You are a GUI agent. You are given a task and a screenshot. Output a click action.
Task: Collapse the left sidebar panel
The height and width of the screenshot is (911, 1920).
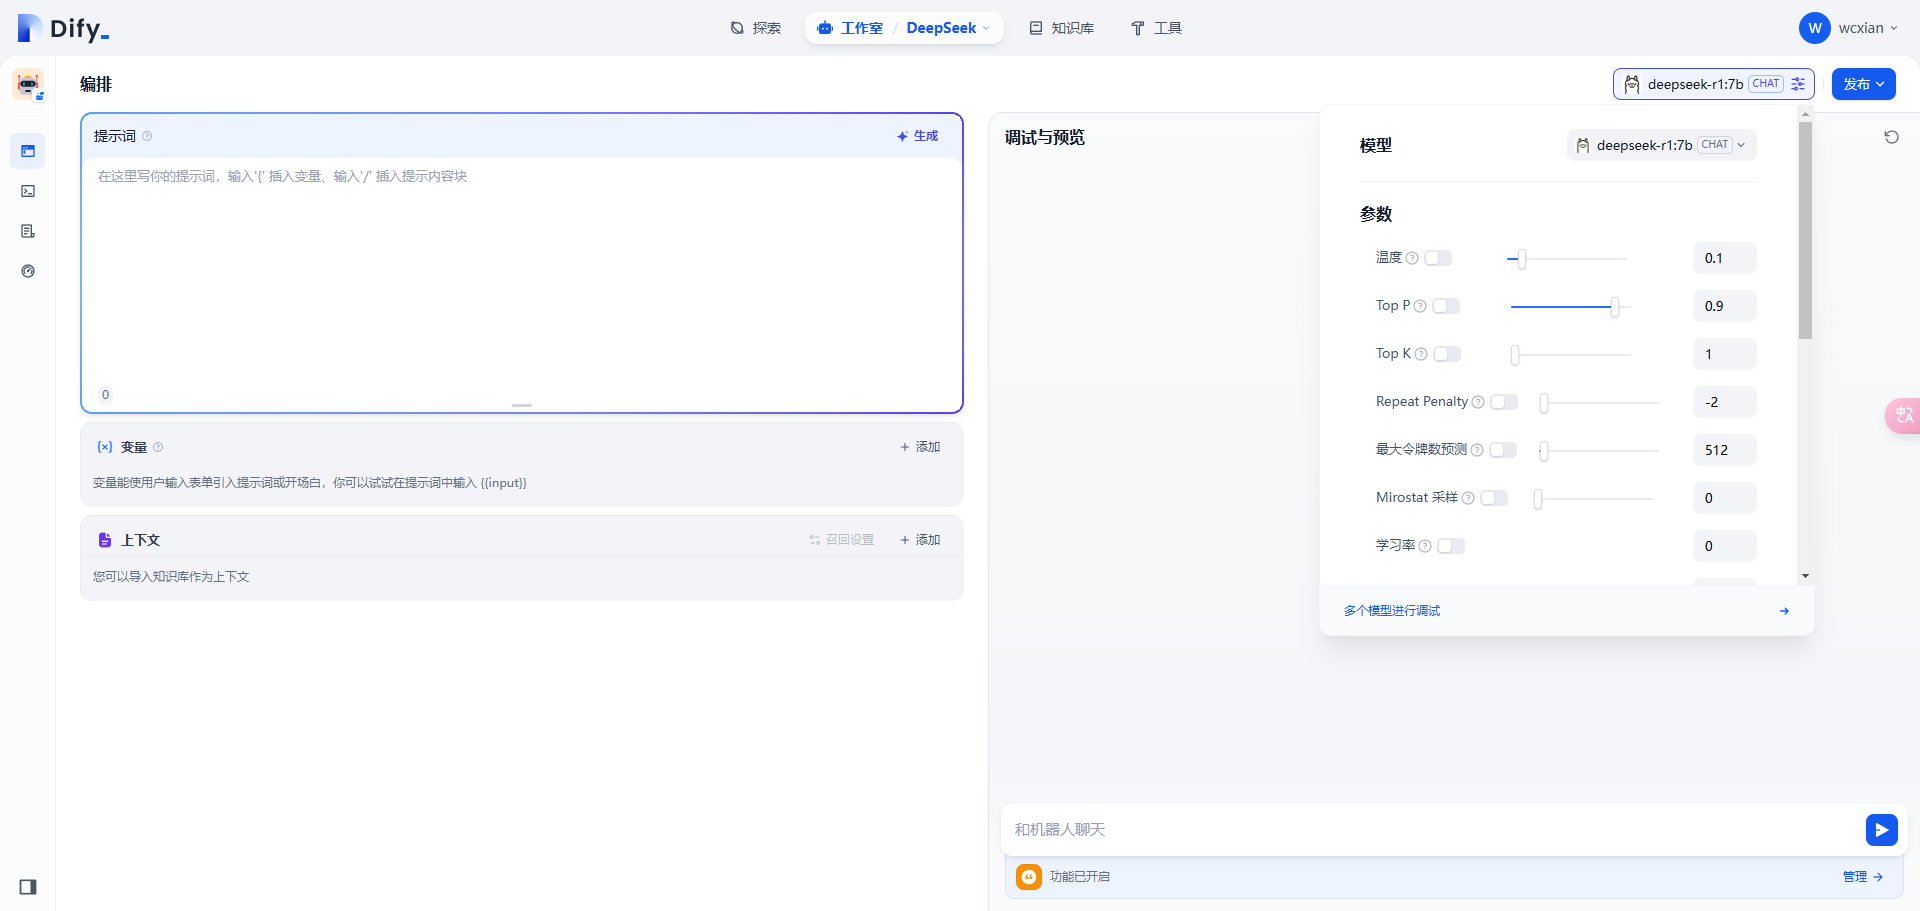pos(28,887)
